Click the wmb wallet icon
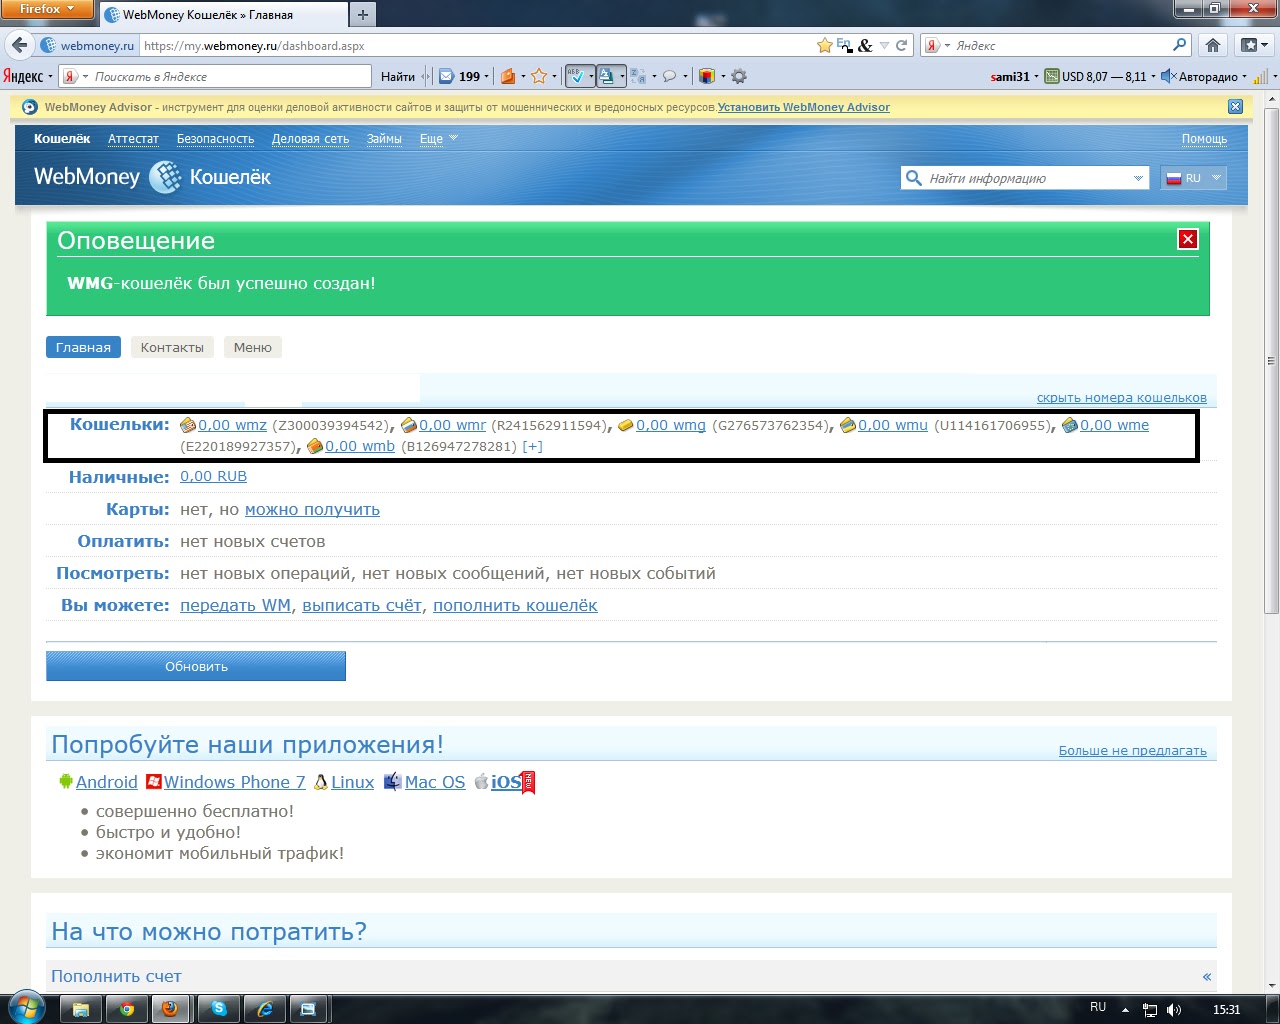This screenshot has width=1280, height=1024. coord(315,446)
